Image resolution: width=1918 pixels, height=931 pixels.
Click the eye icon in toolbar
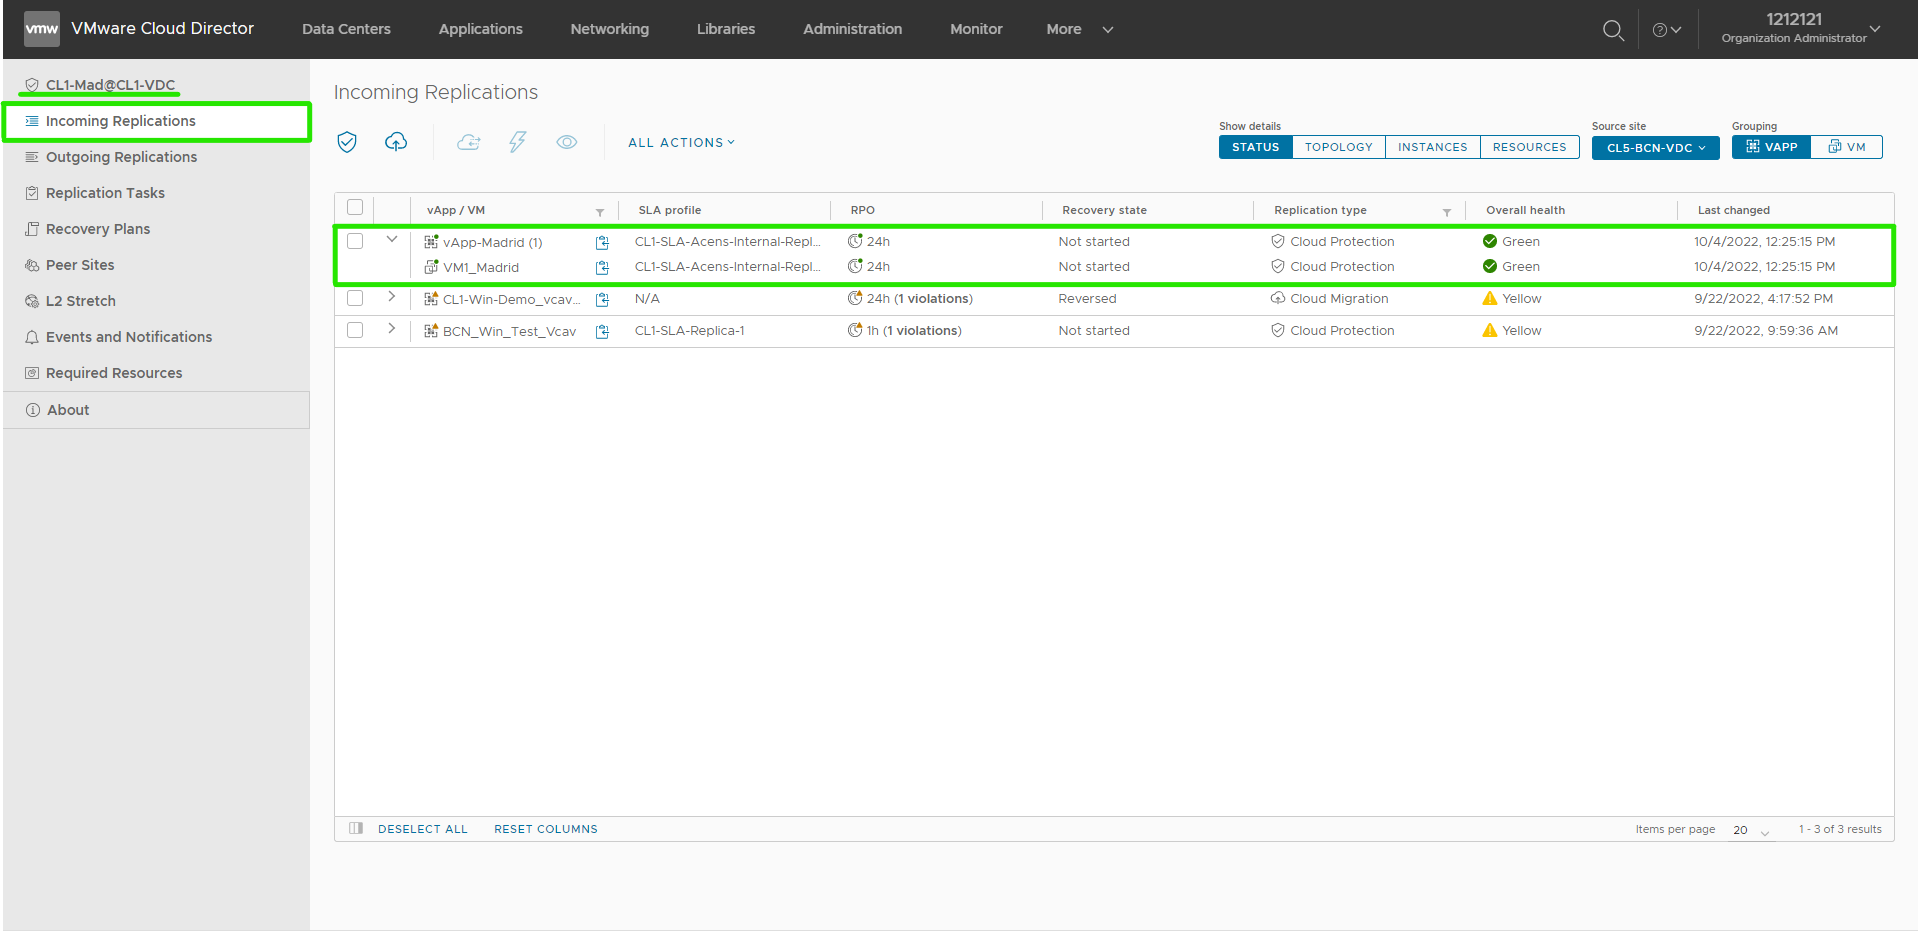567,142
